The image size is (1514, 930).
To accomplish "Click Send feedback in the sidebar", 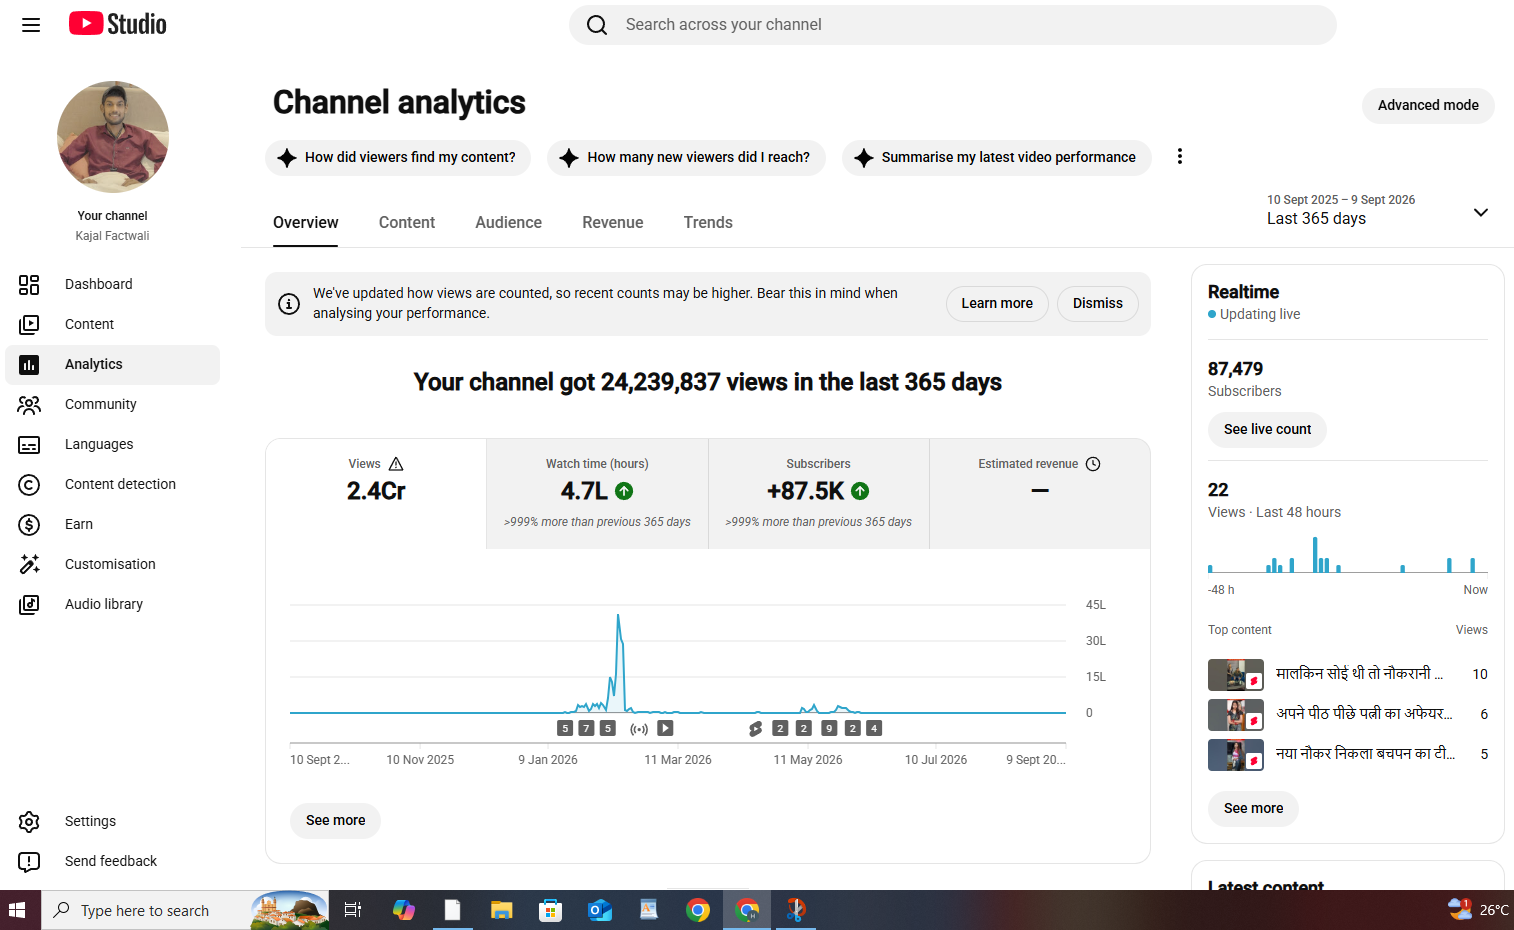I will coord(112,861).
